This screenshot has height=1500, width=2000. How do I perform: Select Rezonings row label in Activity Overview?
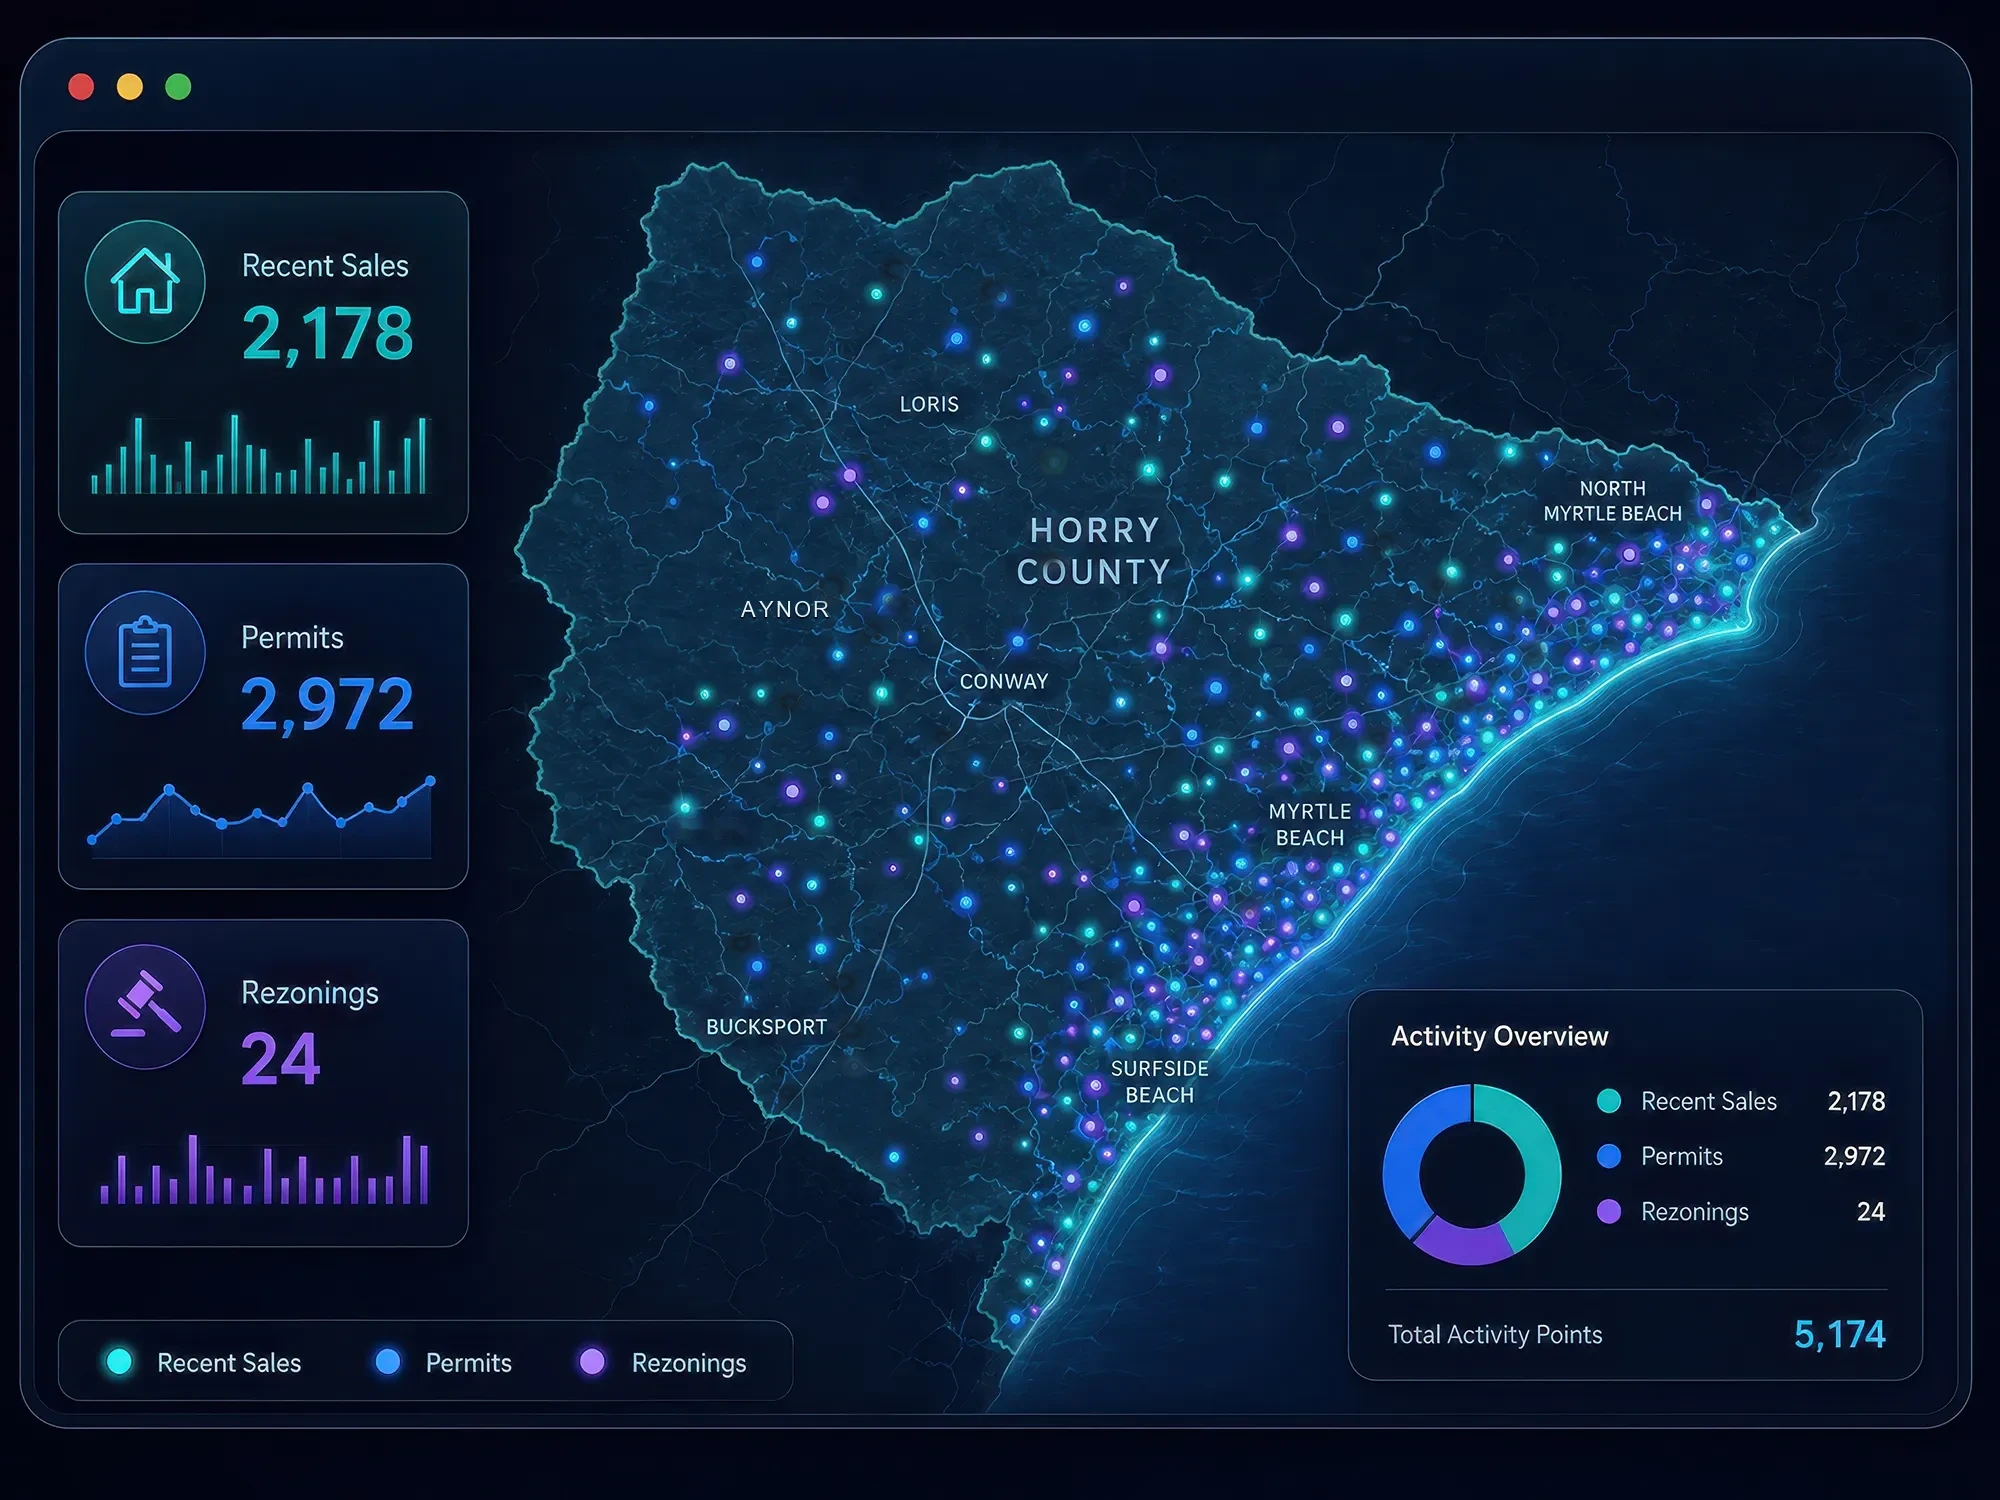[x=1694, y=1212]
